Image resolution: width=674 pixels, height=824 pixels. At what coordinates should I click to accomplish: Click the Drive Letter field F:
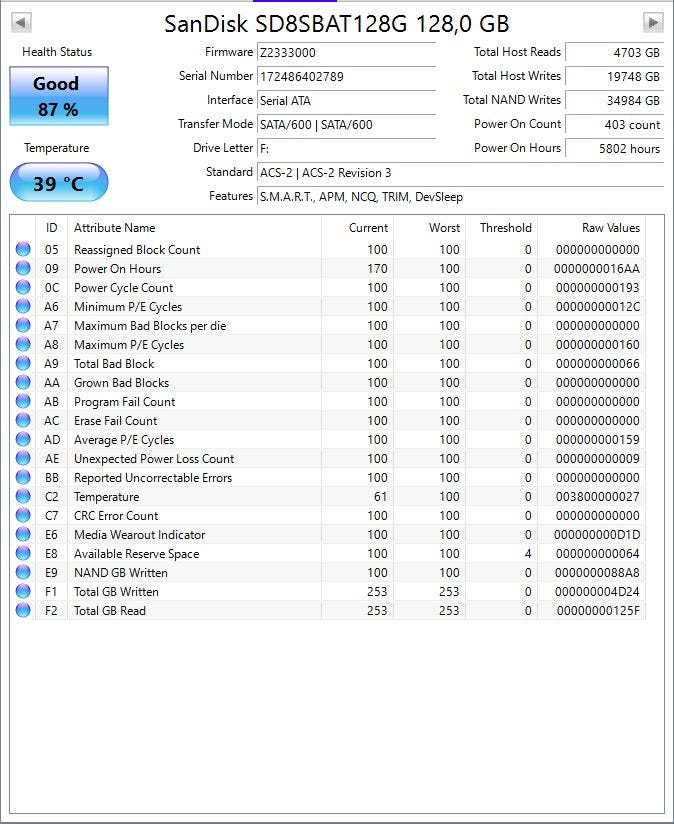click(346, 149)
